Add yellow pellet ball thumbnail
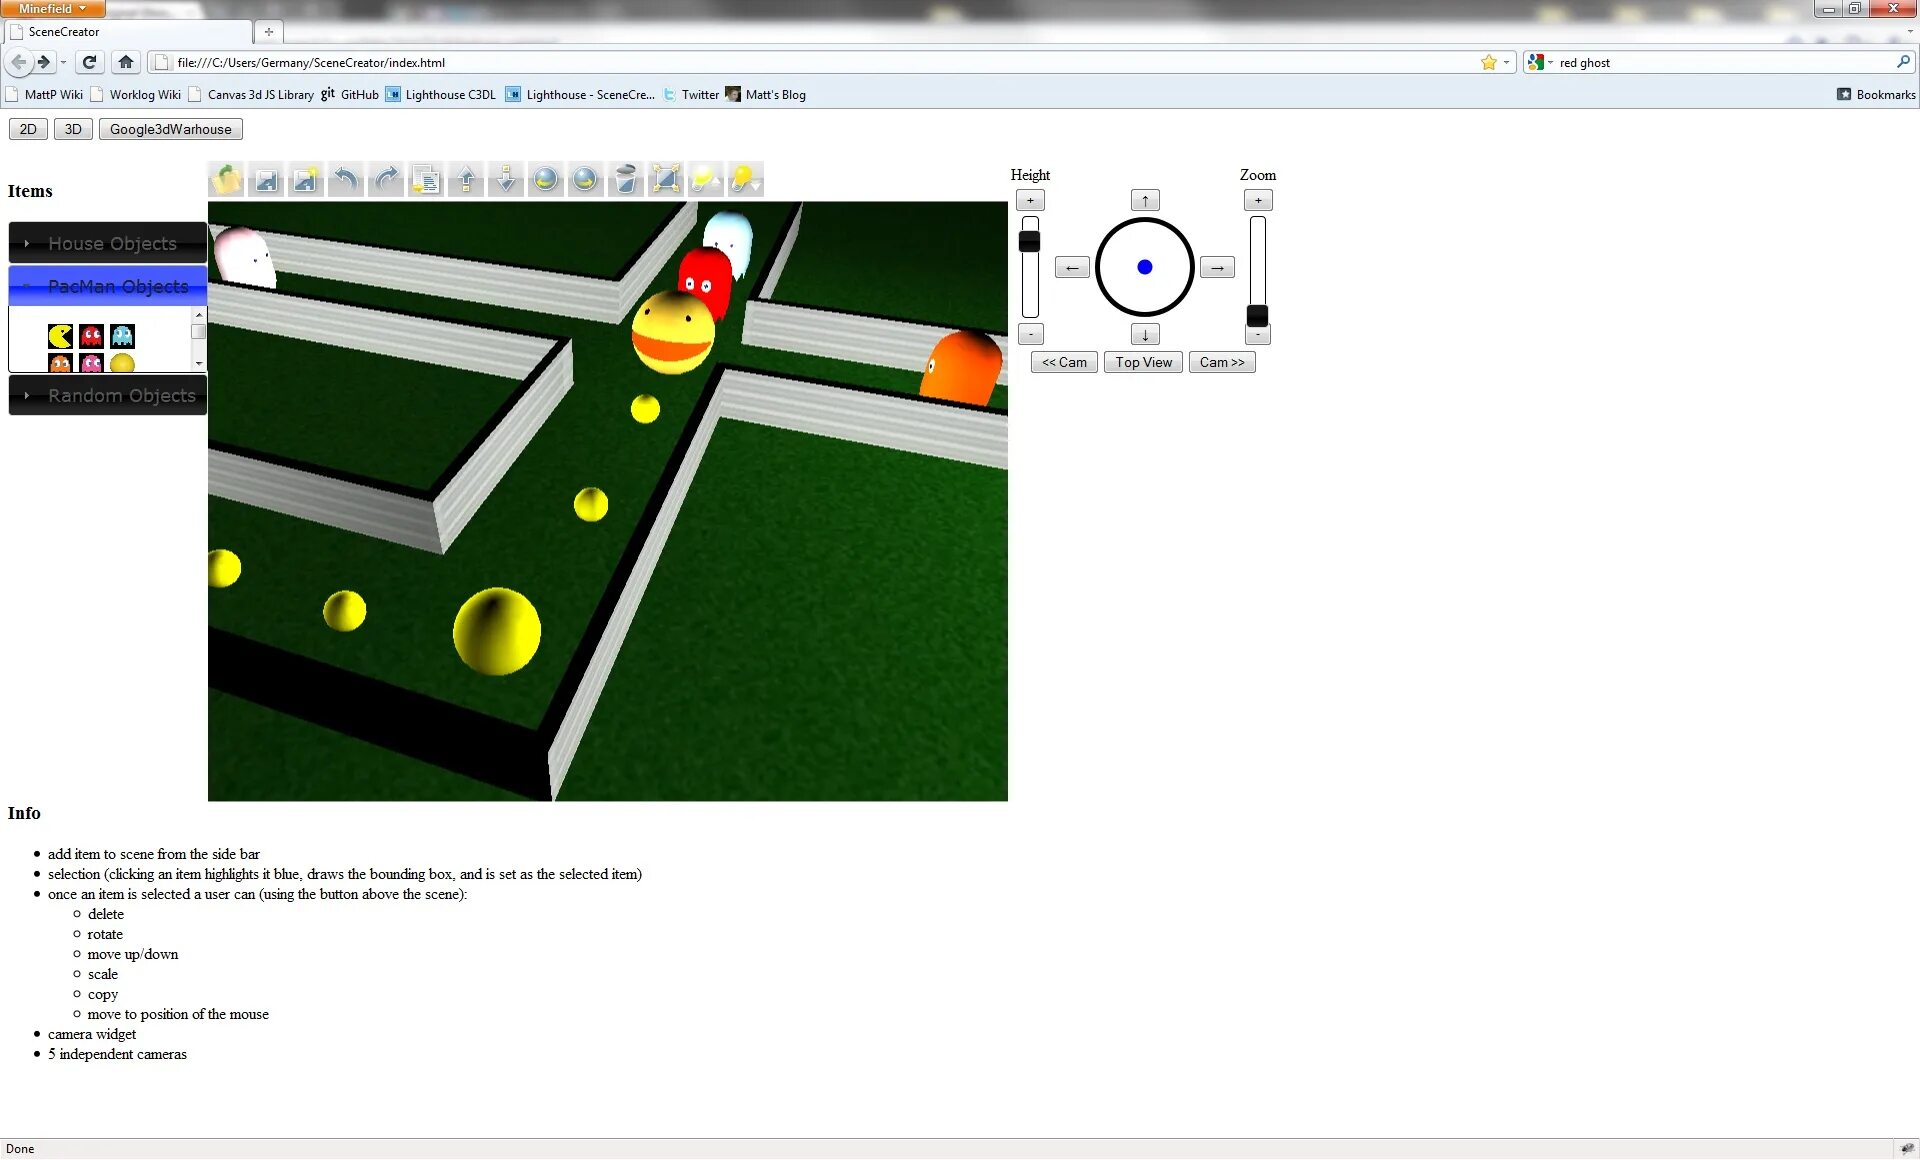The width and height of the screenshot is (1920, 1160). (122, 362)
